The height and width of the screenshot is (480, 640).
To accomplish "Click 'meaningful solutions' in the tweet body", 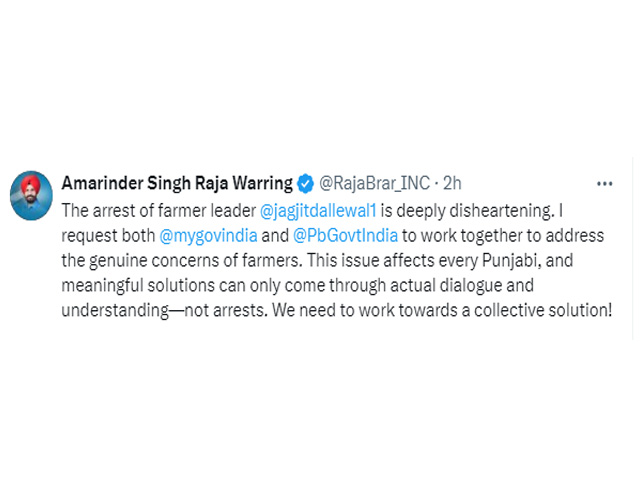I will (138, 285).
